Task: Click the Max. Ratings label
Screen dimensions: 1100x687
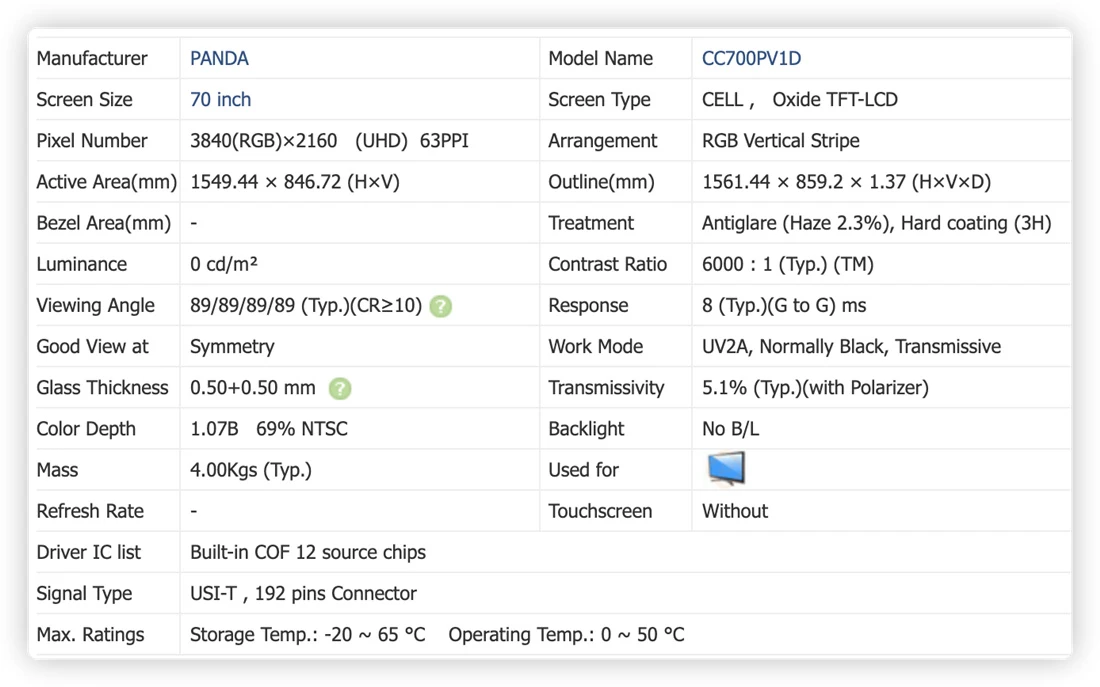Action: (90, 634)
